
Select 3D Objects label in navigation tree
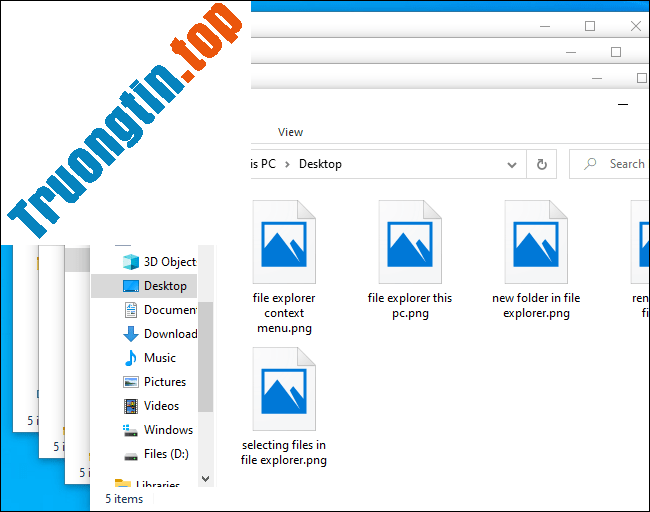[x=170, y=262]
